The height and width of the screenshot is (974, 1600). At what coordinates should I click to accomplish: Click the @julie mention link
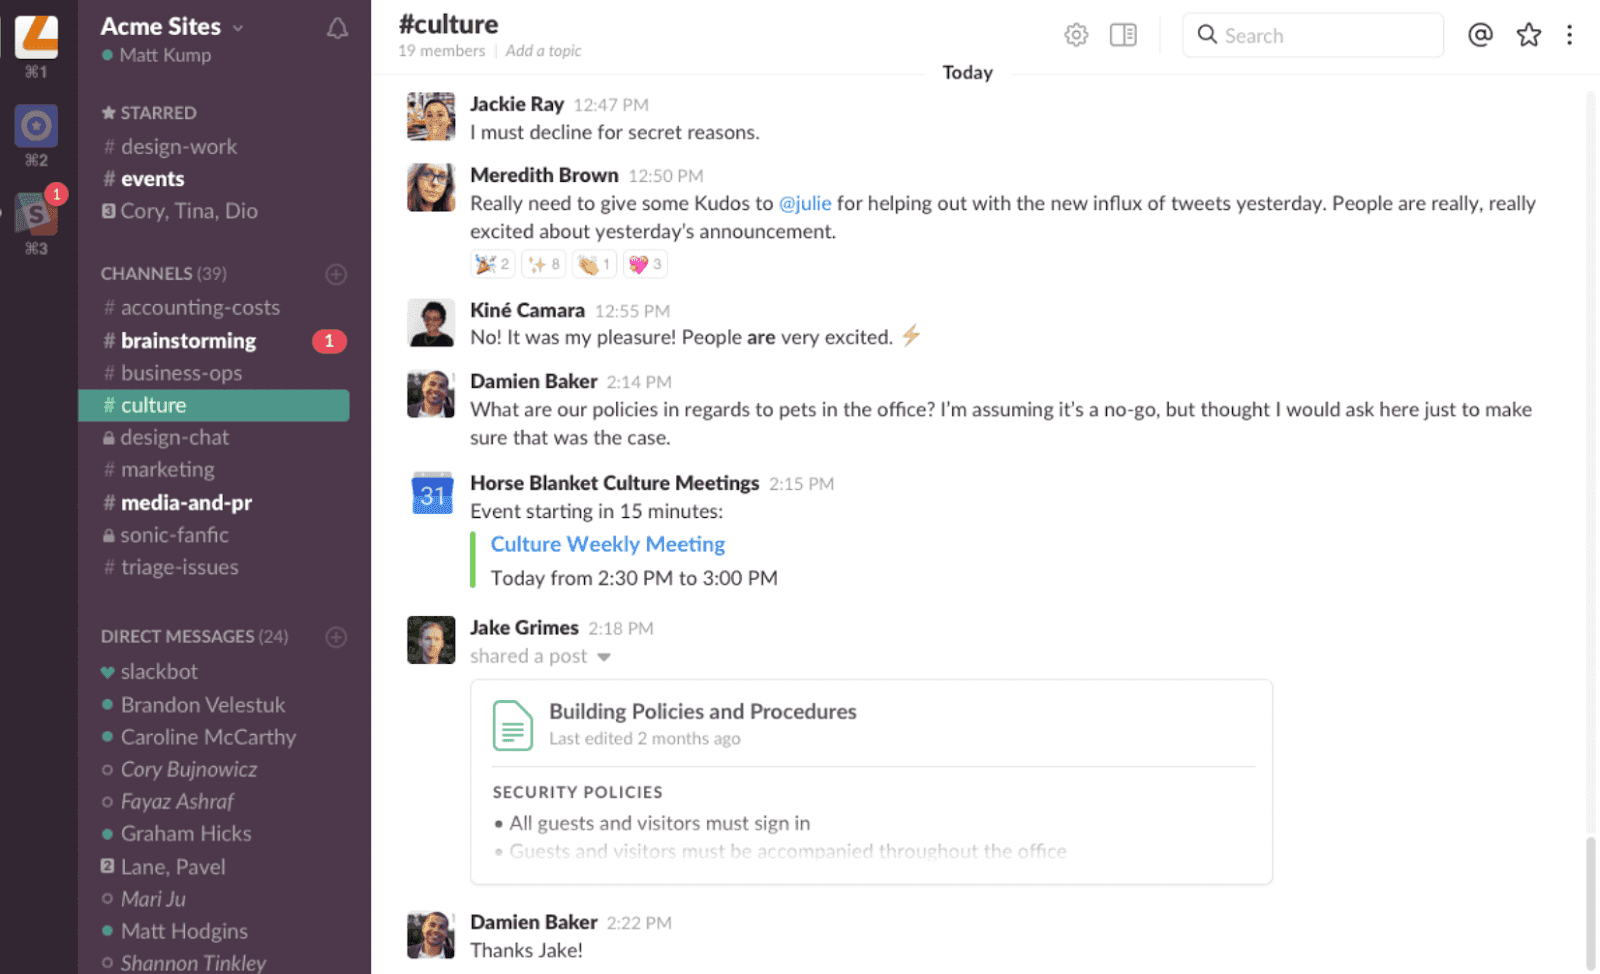tap(805, 203)
